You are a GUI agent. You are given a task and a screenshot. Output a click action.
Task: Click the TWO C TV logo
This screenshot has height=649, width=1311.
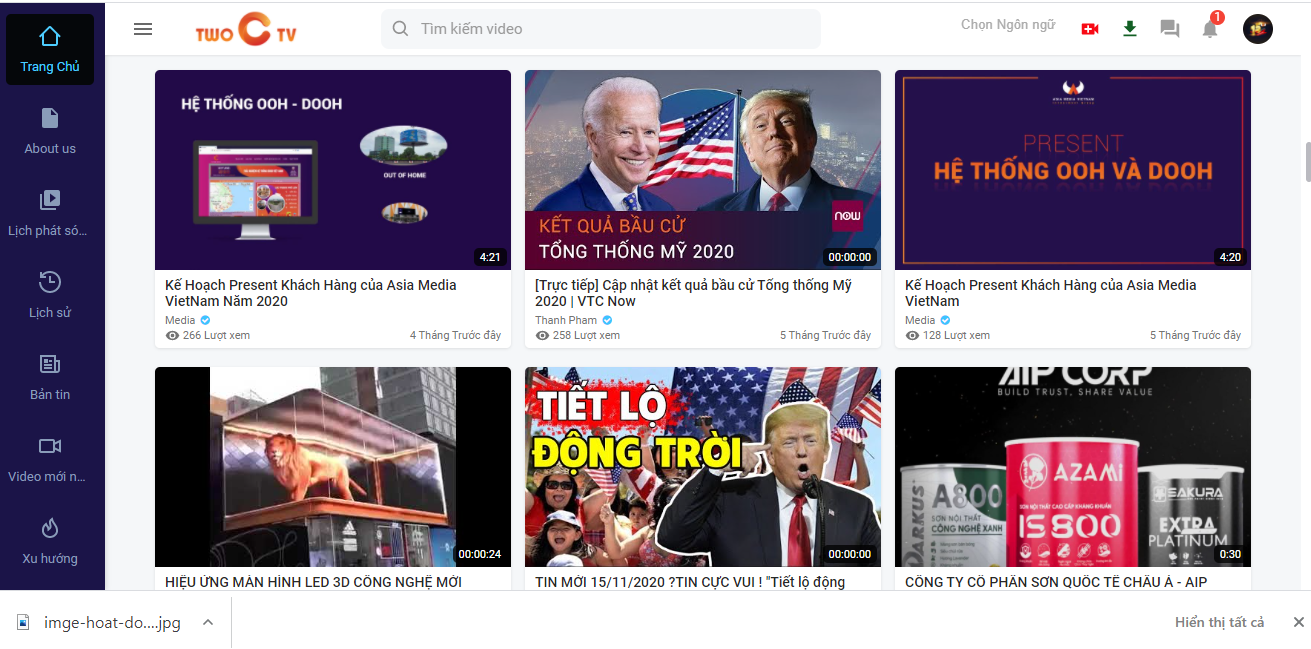coord(246,29)
